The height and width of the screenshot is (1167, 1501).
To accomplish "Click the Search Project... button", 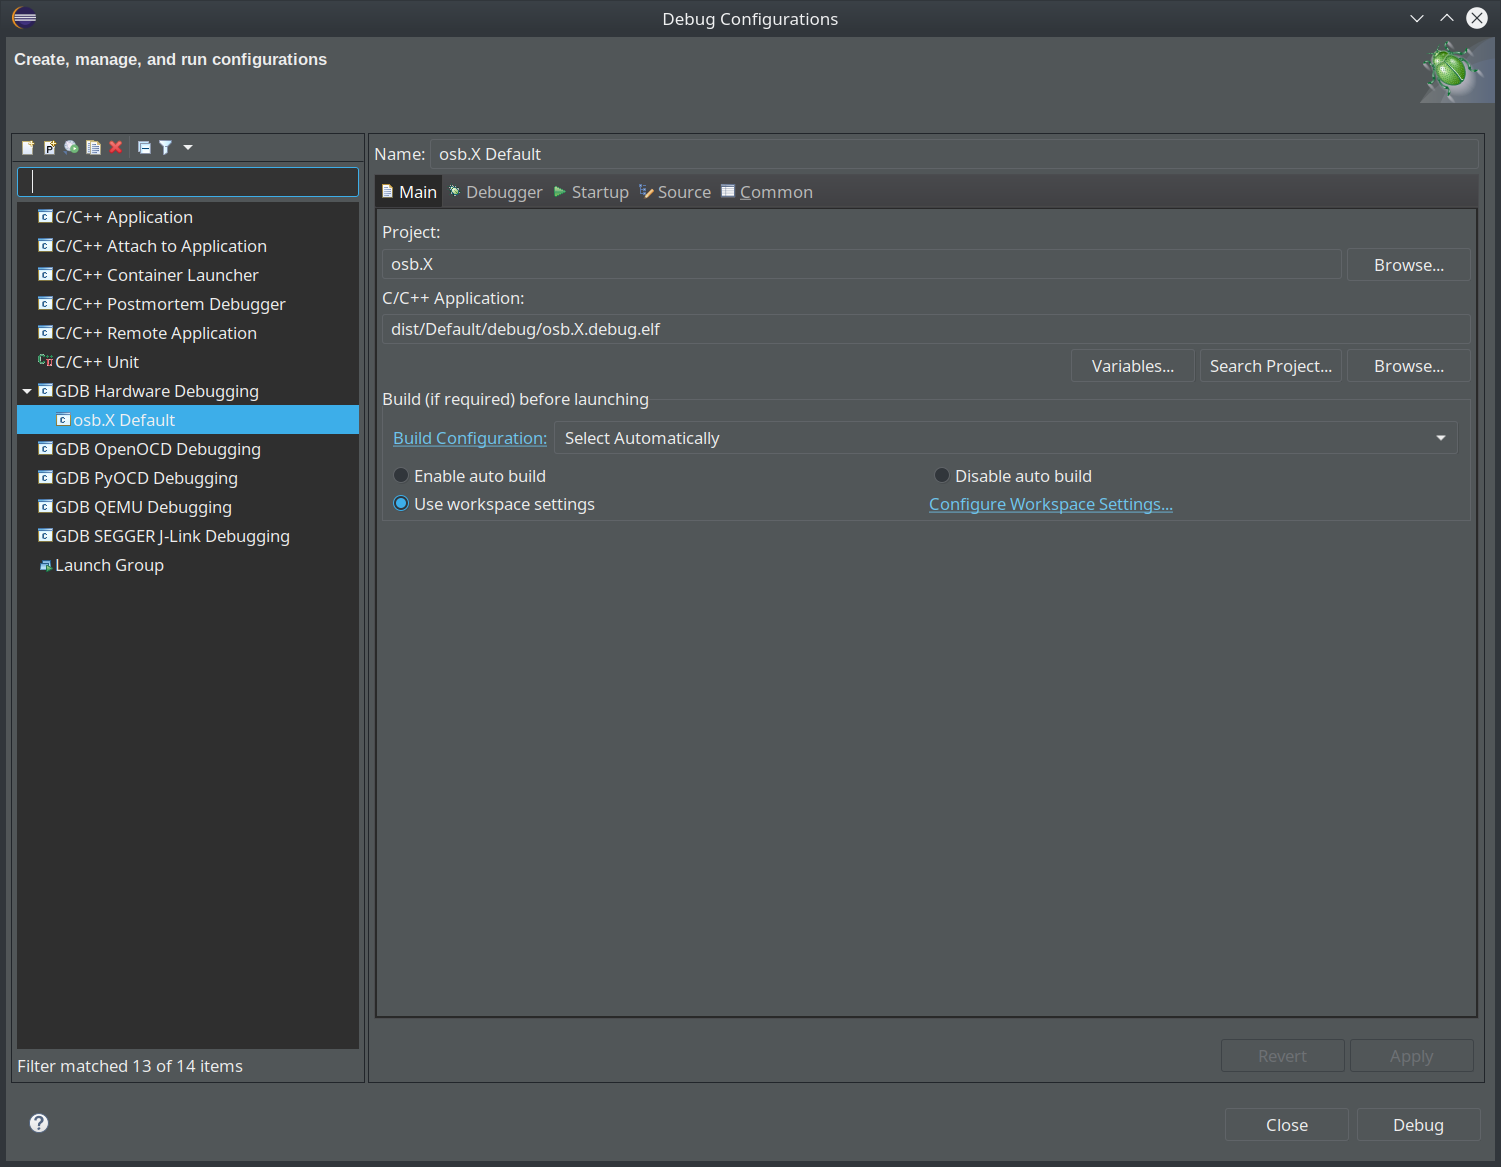I will tap(1270, 366).
